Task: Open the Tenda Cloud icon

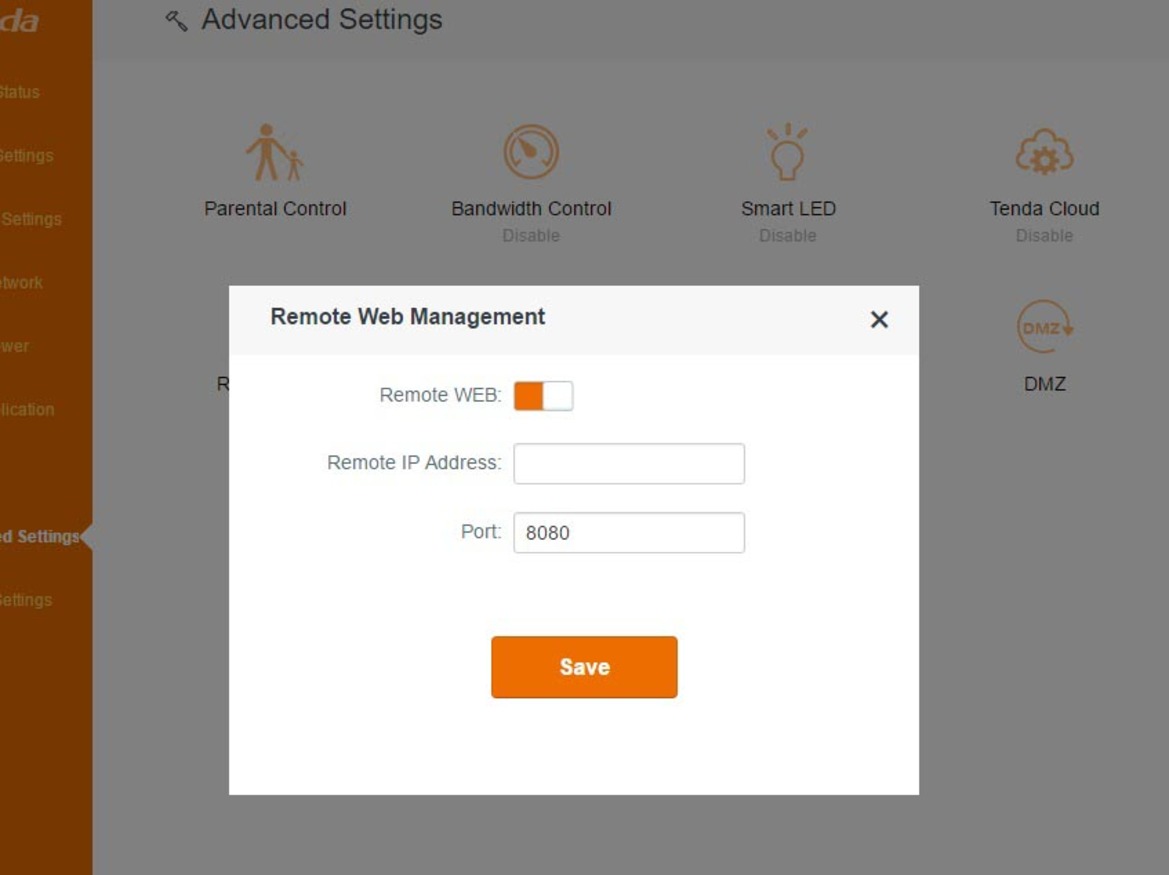Action: pyautogui.click(x=1044, y=152)
